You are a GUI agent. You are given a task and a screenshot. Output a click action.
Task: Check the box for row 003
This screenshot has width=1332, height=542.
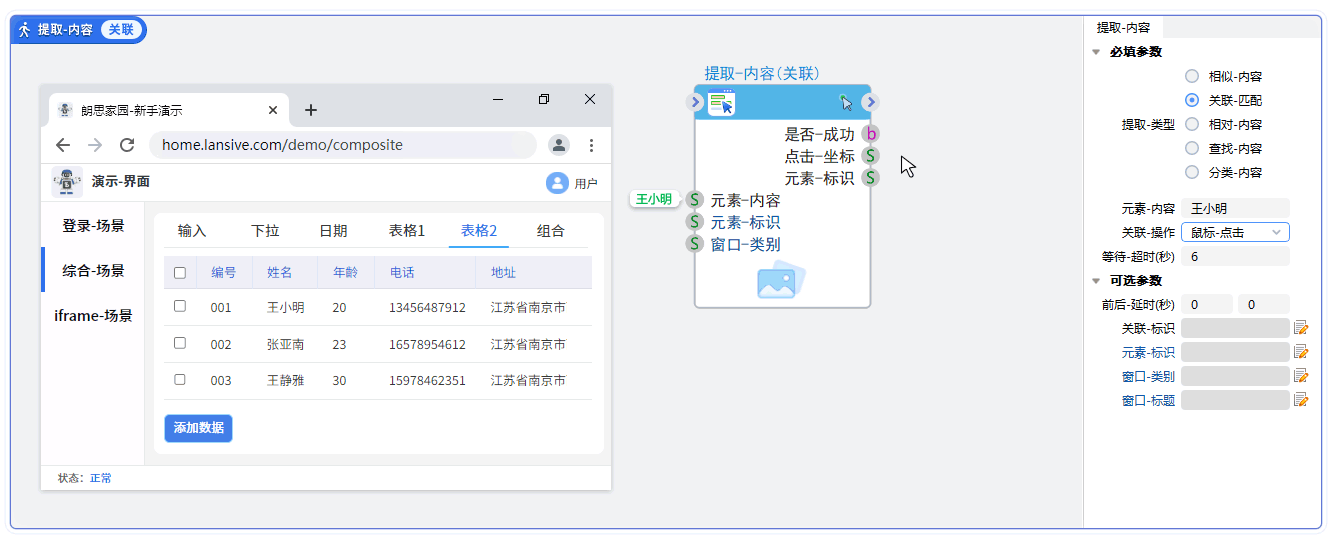180,379
